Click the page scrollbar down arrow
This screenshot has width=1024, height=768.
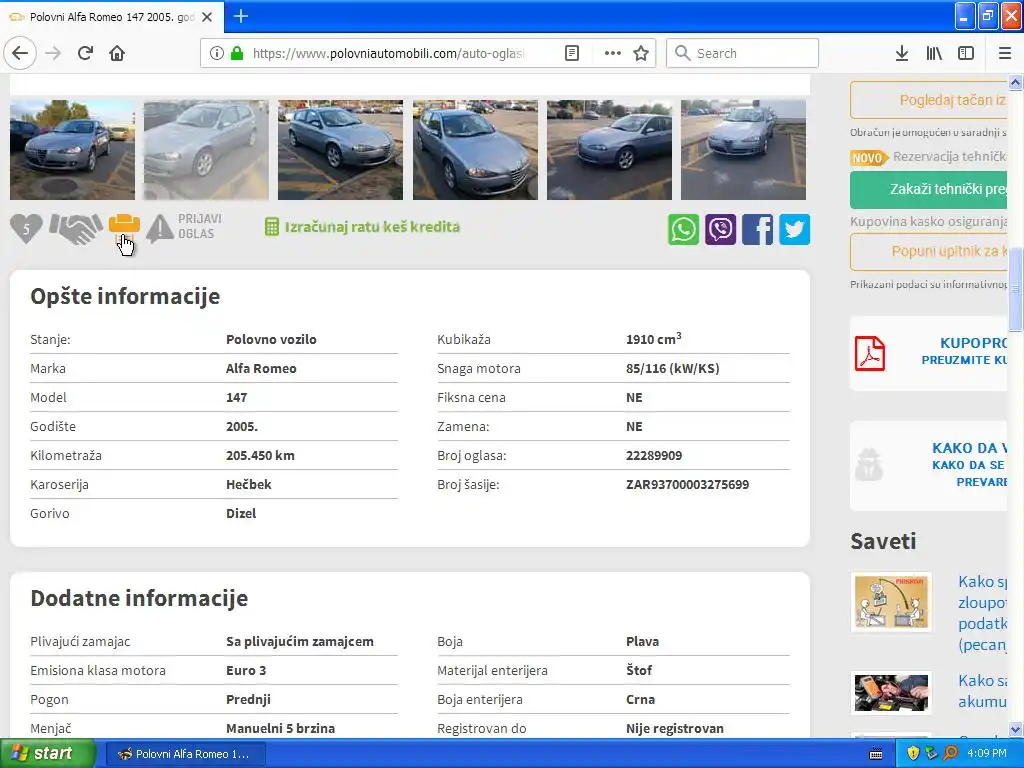point(1015,729)
